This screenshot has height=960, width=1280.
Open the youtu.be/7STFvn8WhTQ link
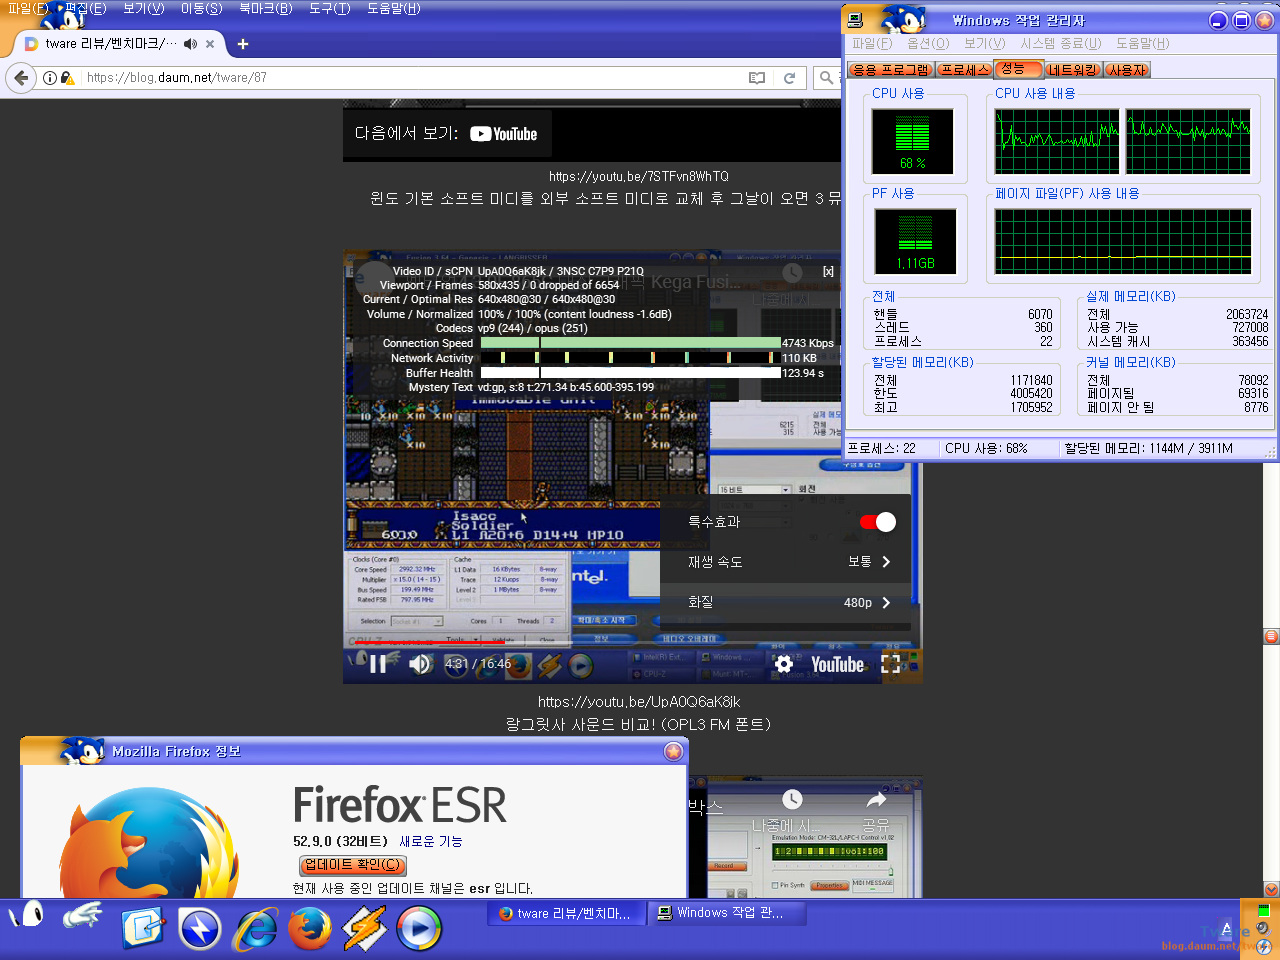[x=639, y=176]
